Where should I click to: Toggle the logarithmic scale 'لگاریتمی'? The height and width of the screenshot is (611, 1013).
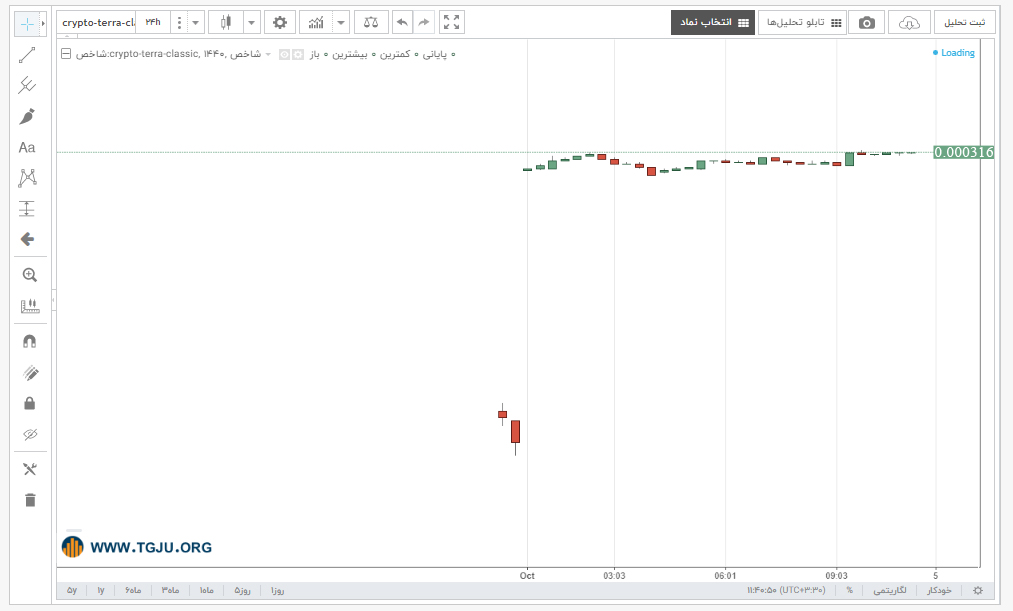(890, 590)
